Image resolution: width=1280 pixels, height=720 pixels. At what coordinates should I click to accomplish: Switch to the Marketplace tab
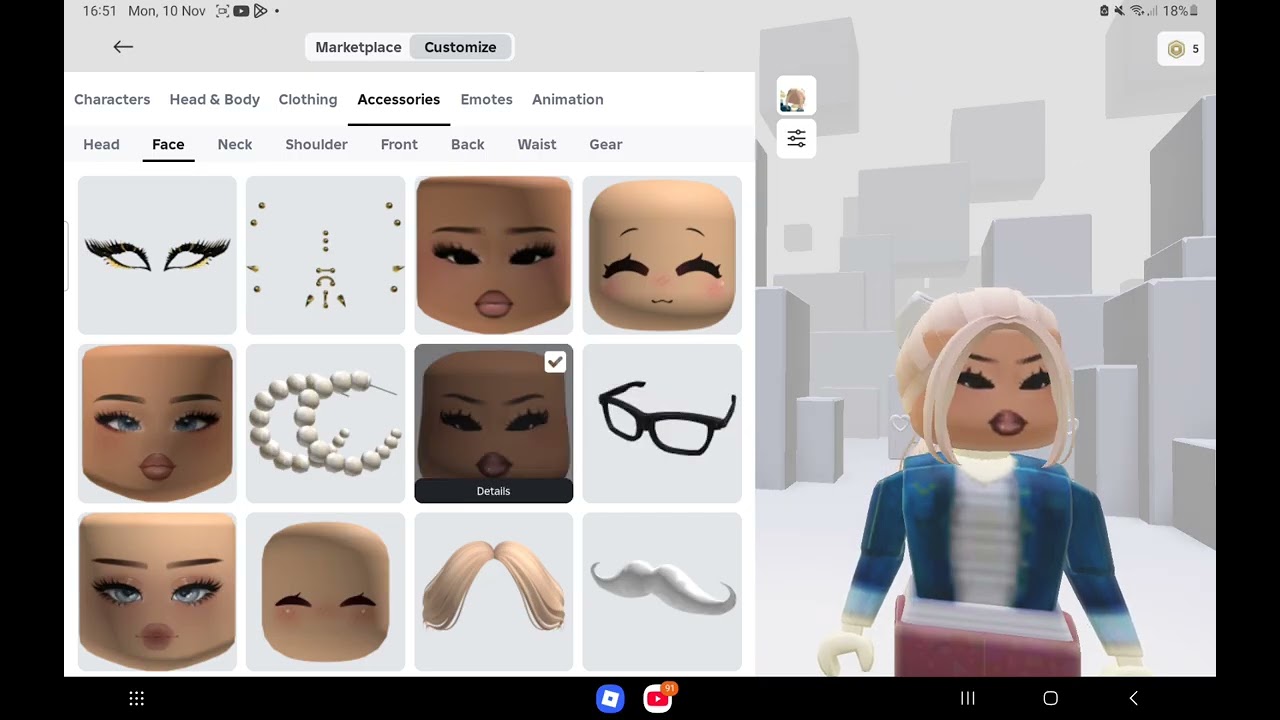pyautogui.click(x=358, y=47)
